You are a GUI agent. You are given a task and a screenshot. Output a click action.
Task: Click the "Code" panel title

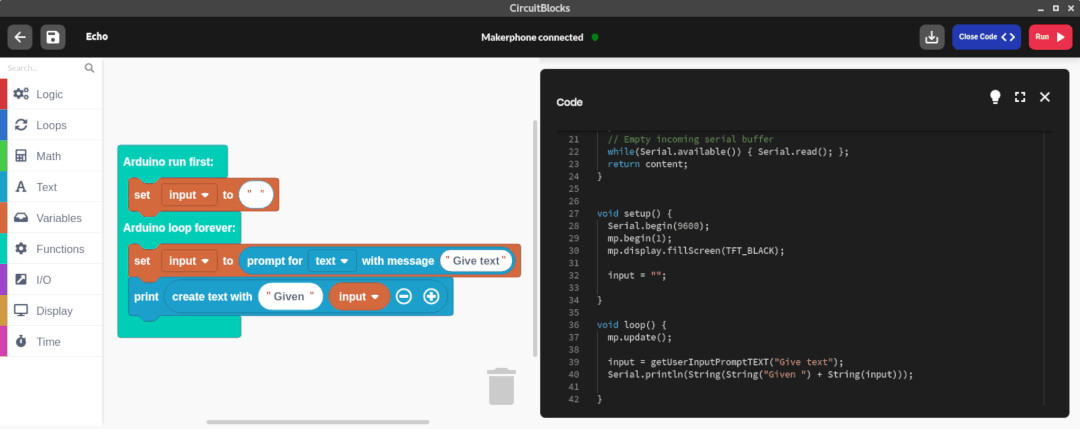(x=570, y=102)
